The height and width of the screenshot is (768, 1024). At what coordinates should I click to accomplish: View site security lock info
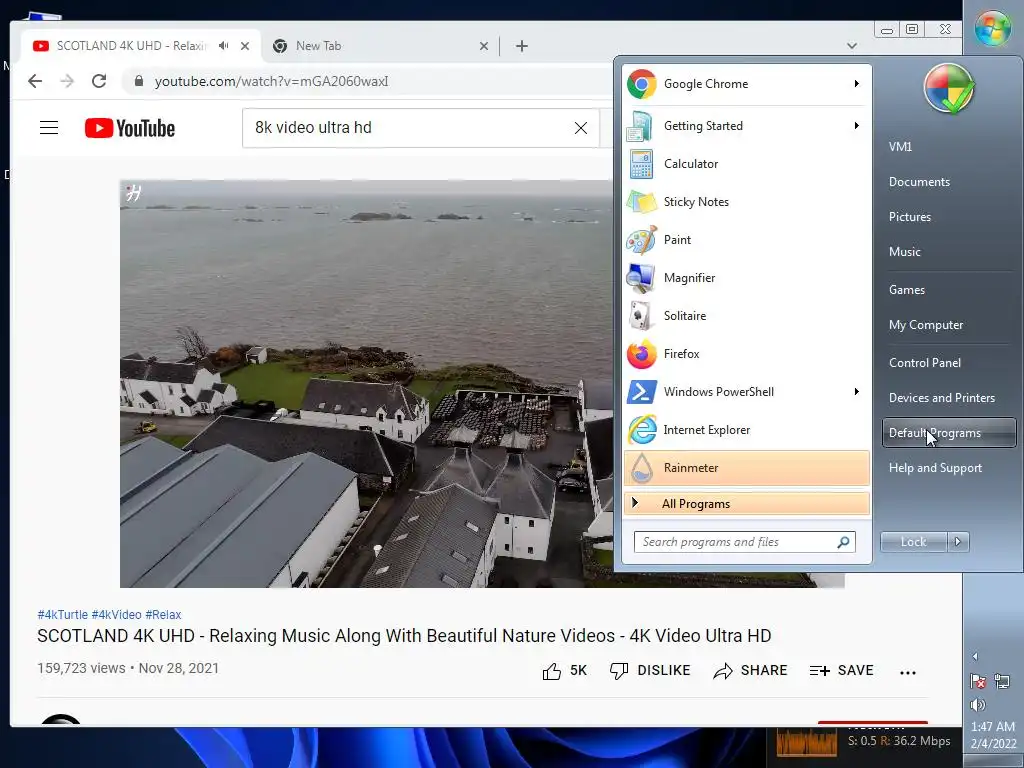click(x=138, y=81)
